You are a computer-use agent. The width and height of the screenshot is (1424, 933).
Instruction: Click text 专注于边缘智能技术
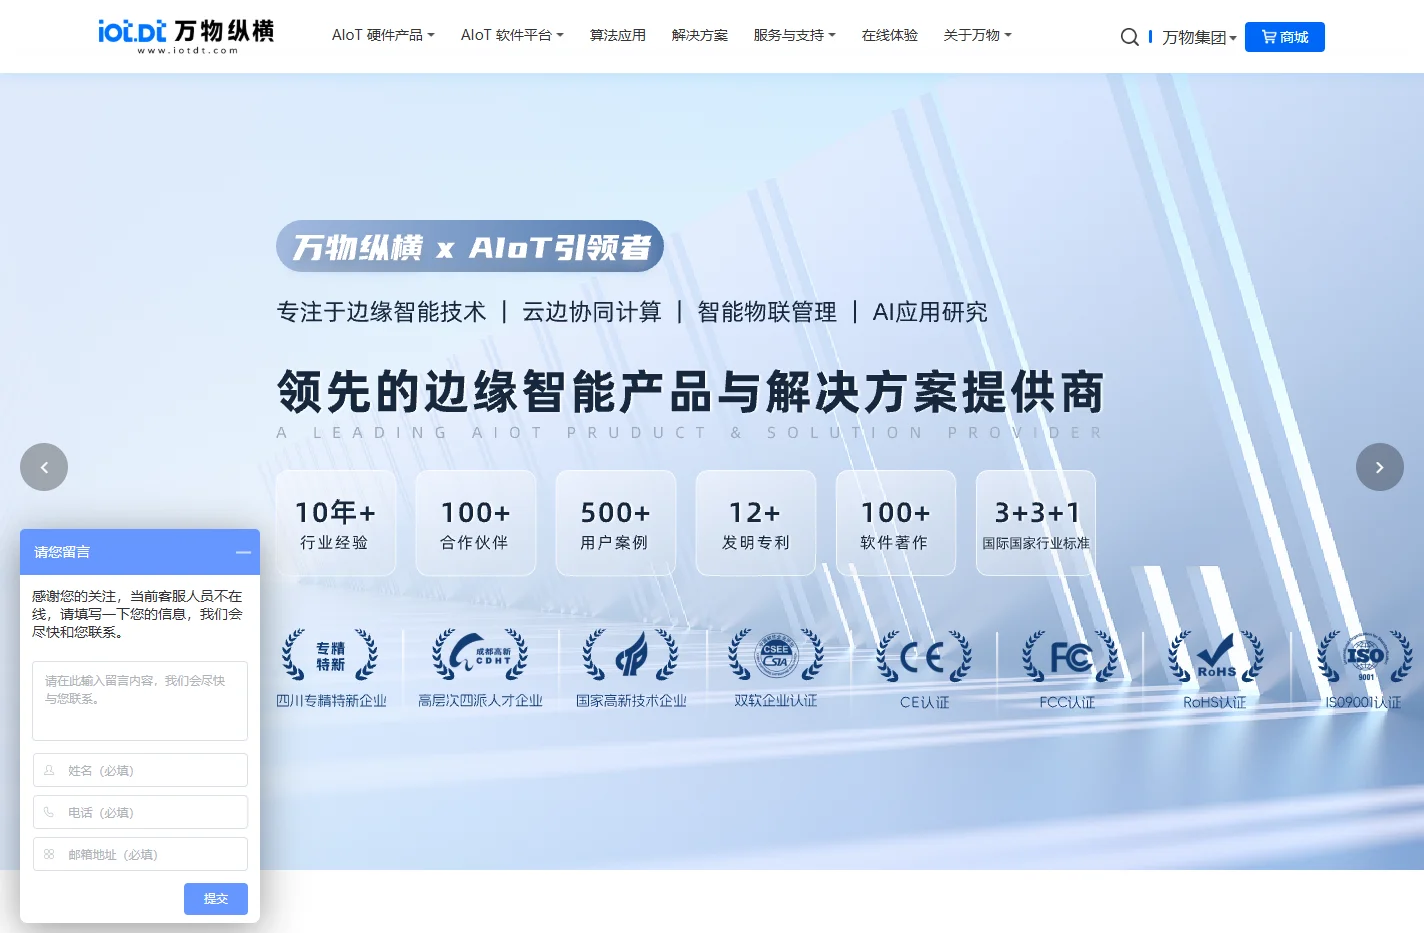(381, 312)
